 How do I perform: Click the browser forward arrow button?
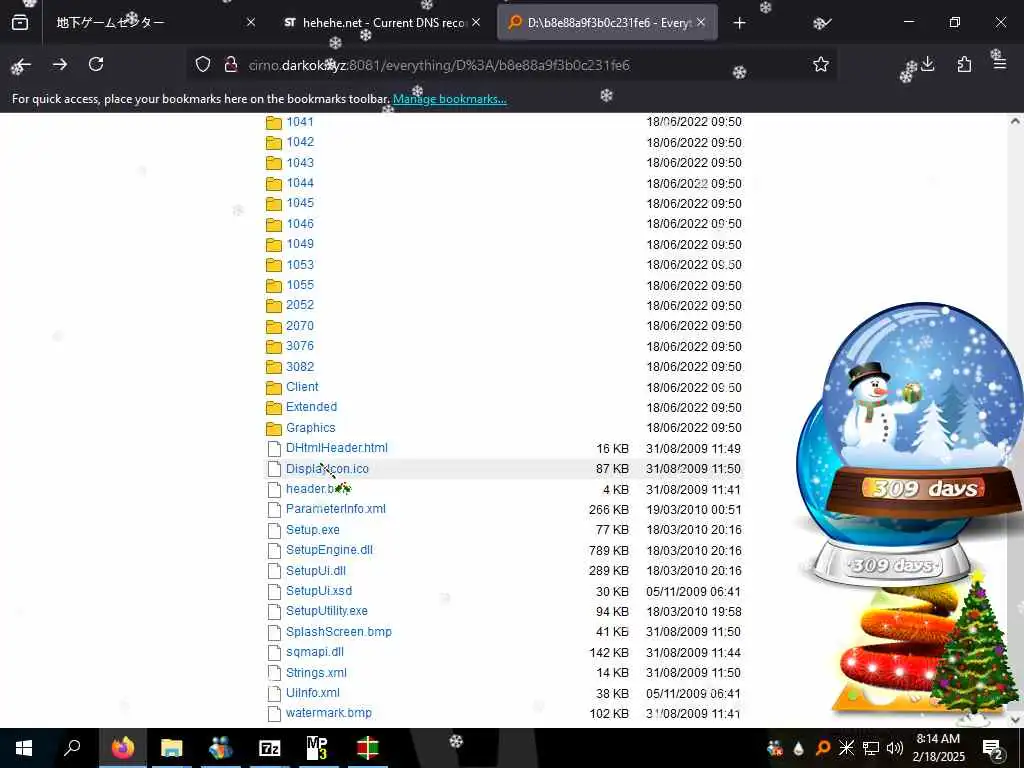point(59,65)
